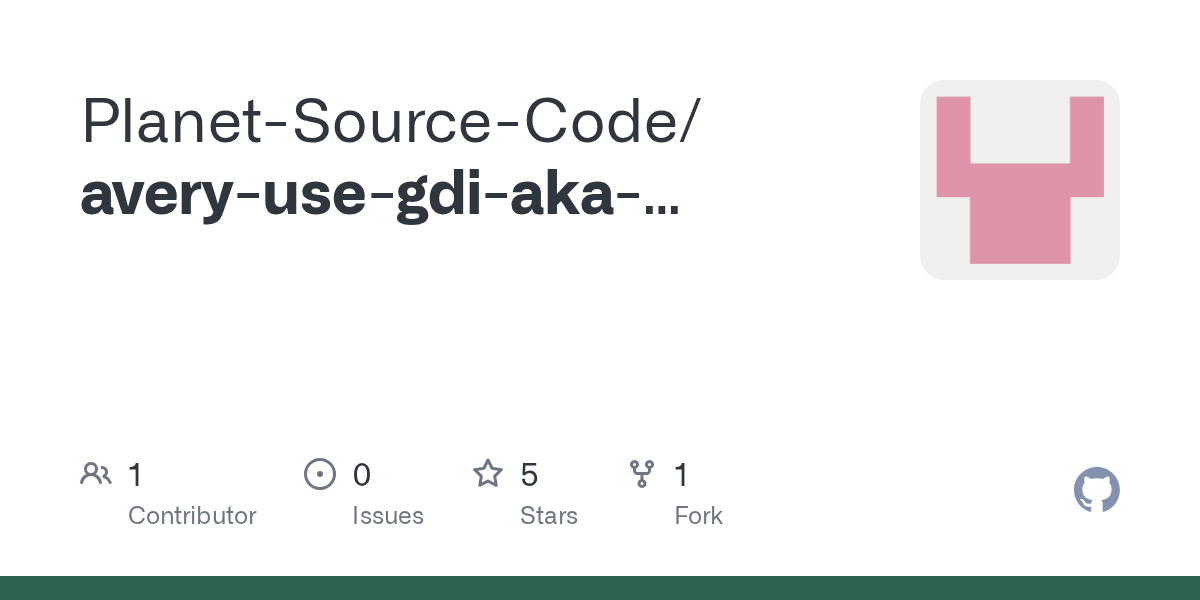Click the green language bar
Viewport: 1200px width, 600px height.
(x=600, y=588)
